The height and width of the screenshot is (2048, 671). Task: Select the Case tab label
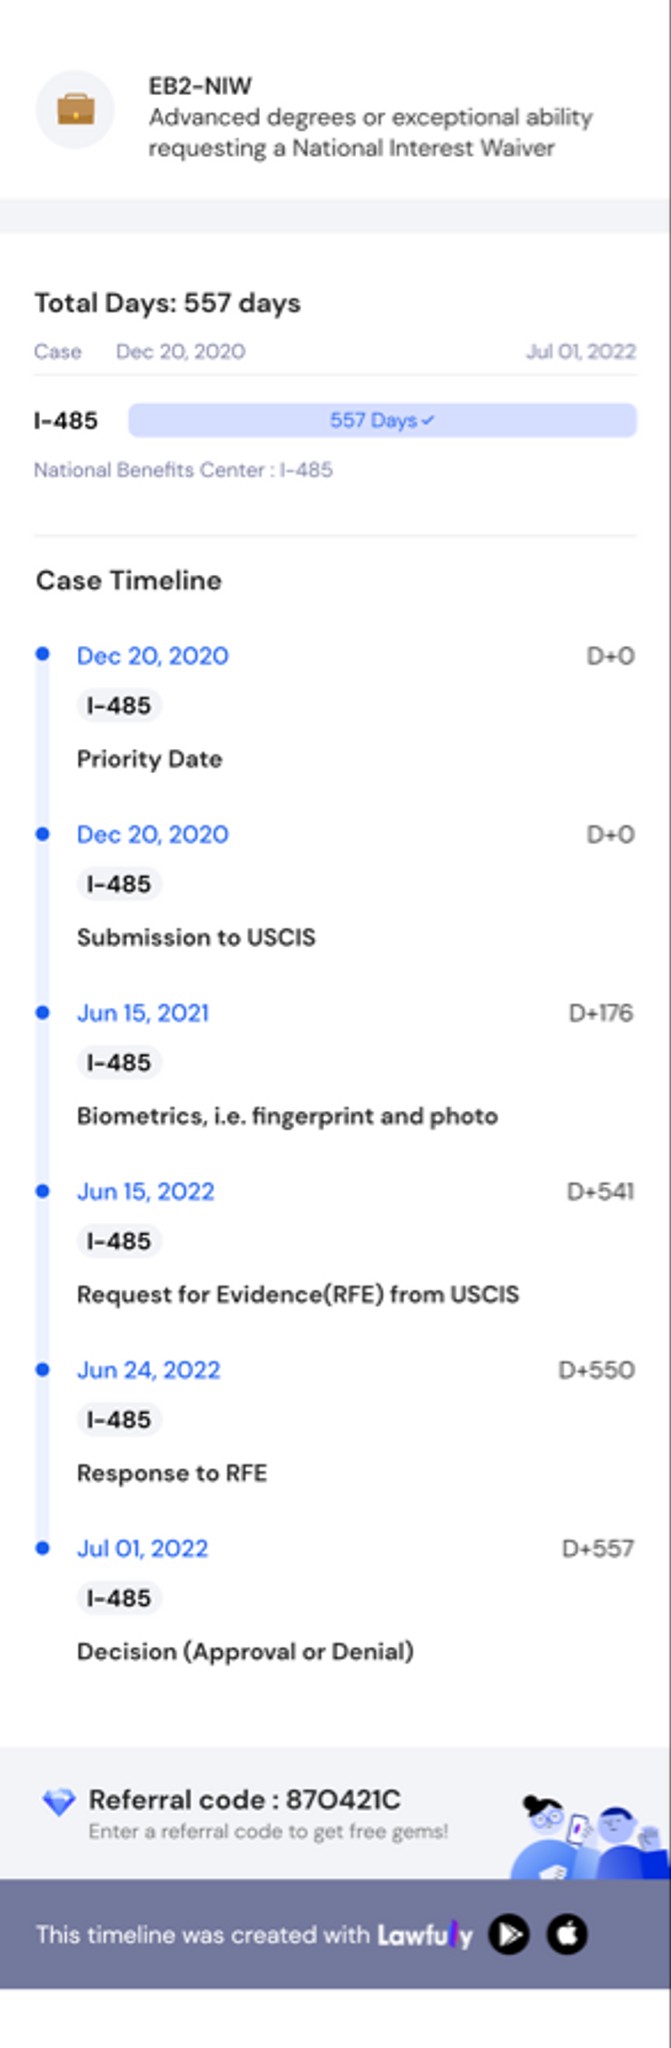click(58, 351)
